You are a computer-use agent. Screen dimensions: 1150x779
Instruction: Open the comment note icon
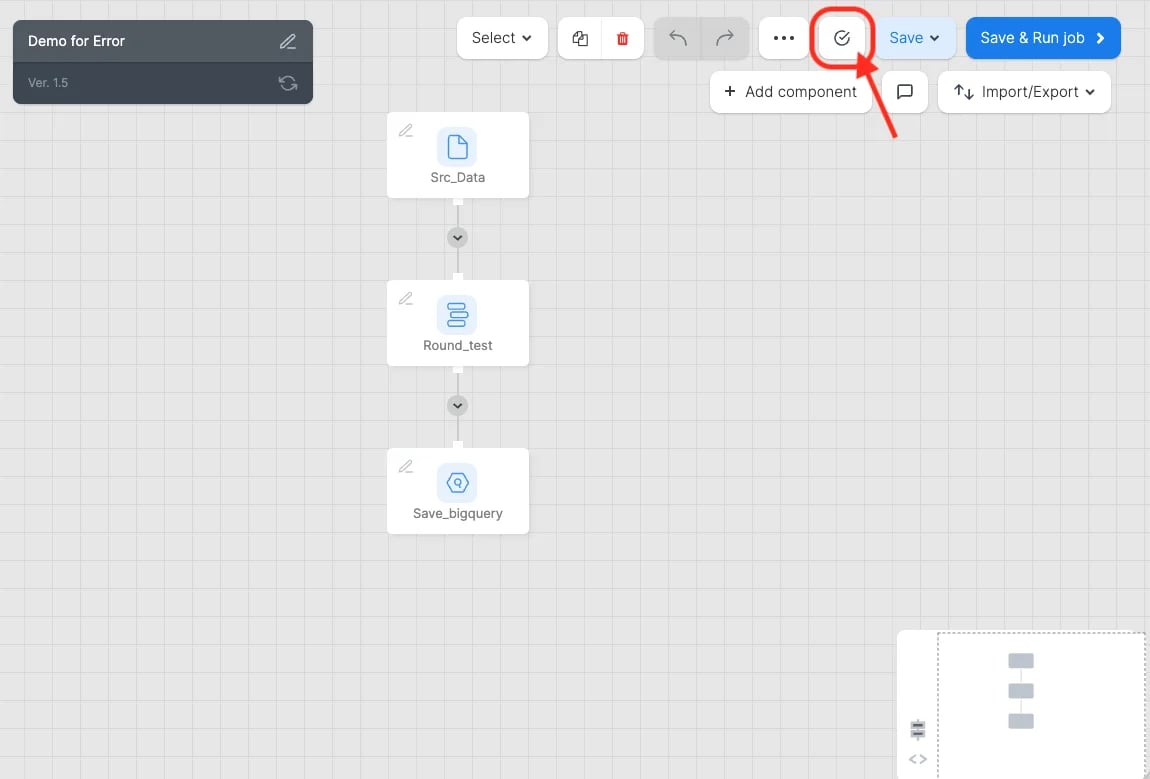[x=905, y=92]
